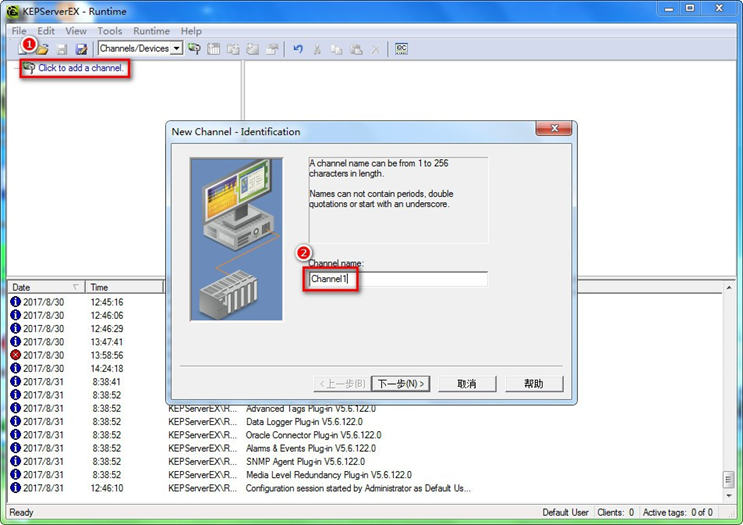Select the 'SNMP Agent Plug-in V5.6.122.0' entry
This screenshot has width=743, height=525.
click(x=305, y=462)
